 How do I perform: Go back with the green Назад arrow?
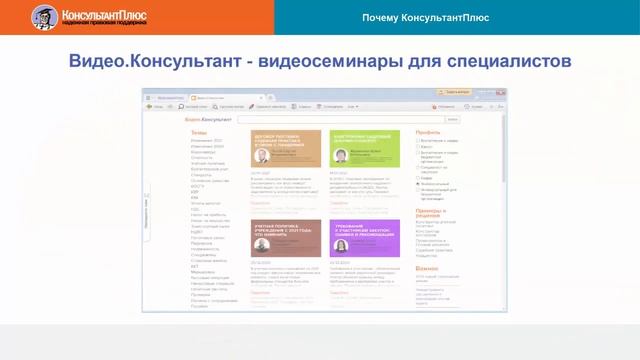[155, 107]
